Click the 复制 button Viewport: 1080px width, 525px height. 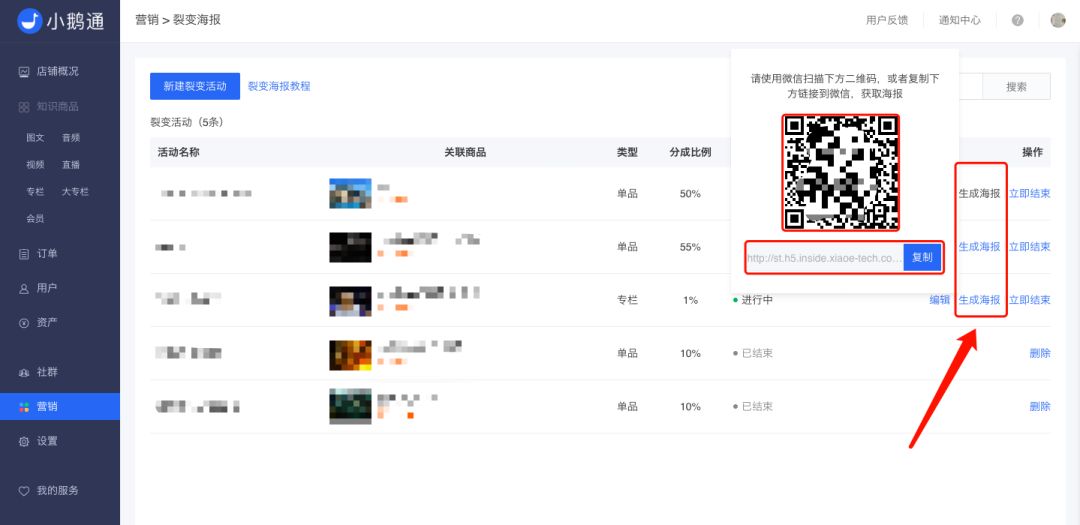coord(922,258)
